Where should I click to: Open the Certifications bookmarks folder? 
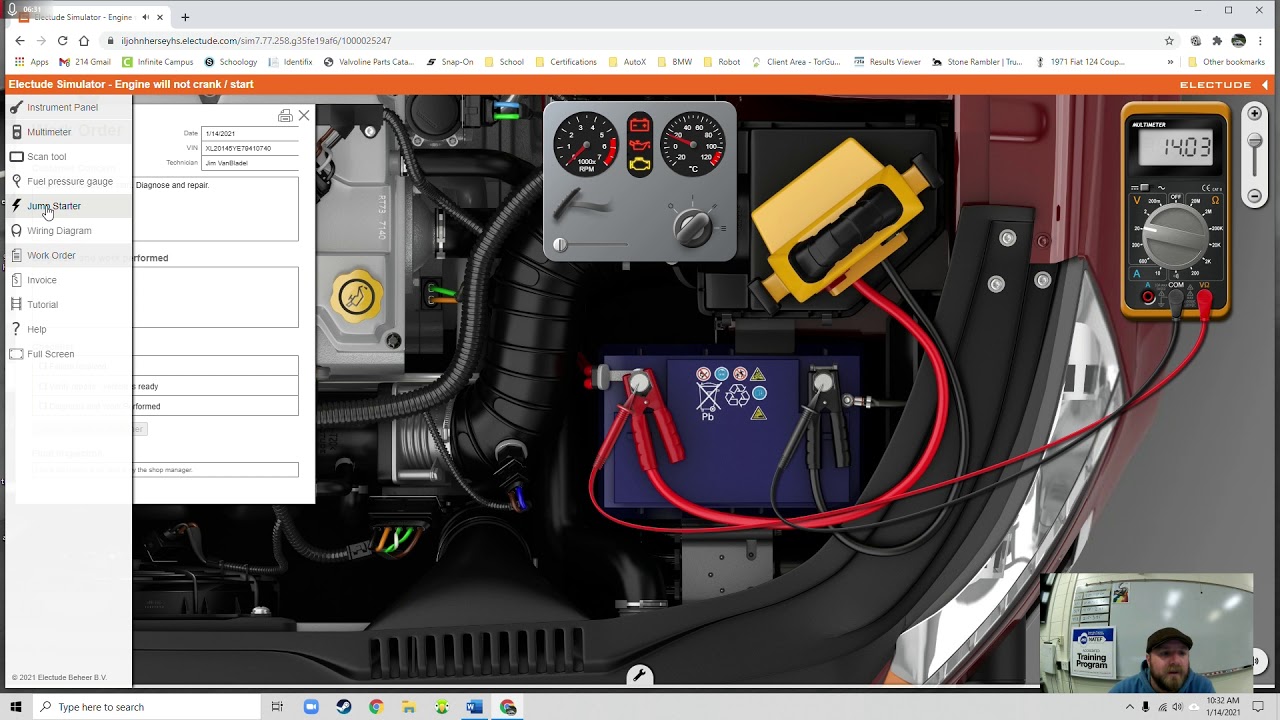[566, 62]
